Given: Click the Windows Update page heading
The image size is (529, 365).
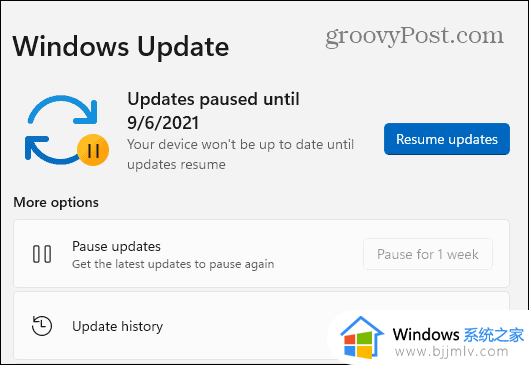Looking at the screenshot, I should (x=121, y=47).
